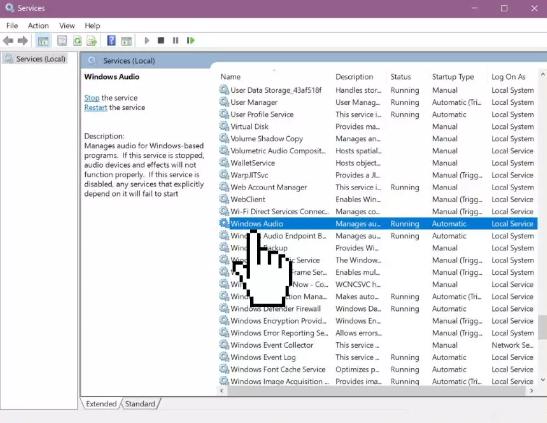Click the Services title bar app icon
The image size is (547, 423).
tap(9, 8)
